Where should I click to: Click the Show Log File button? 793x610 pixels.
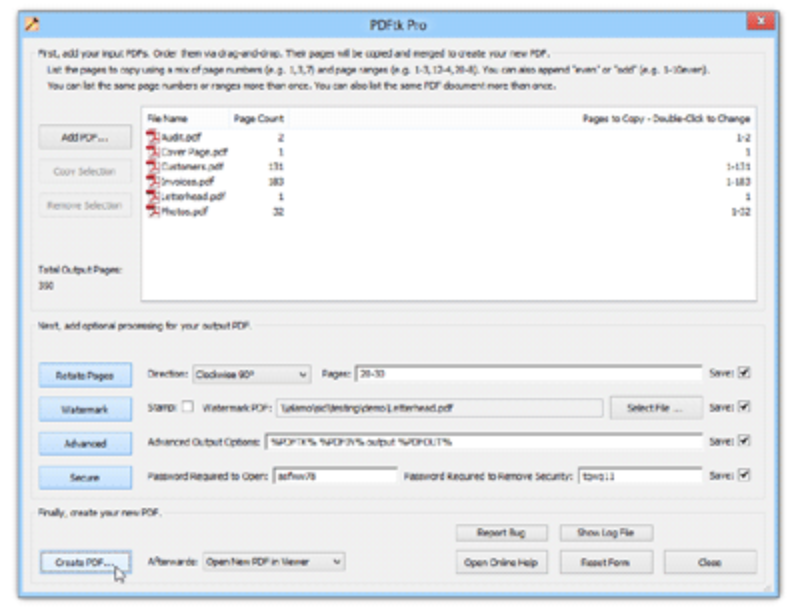pos(606,533)
